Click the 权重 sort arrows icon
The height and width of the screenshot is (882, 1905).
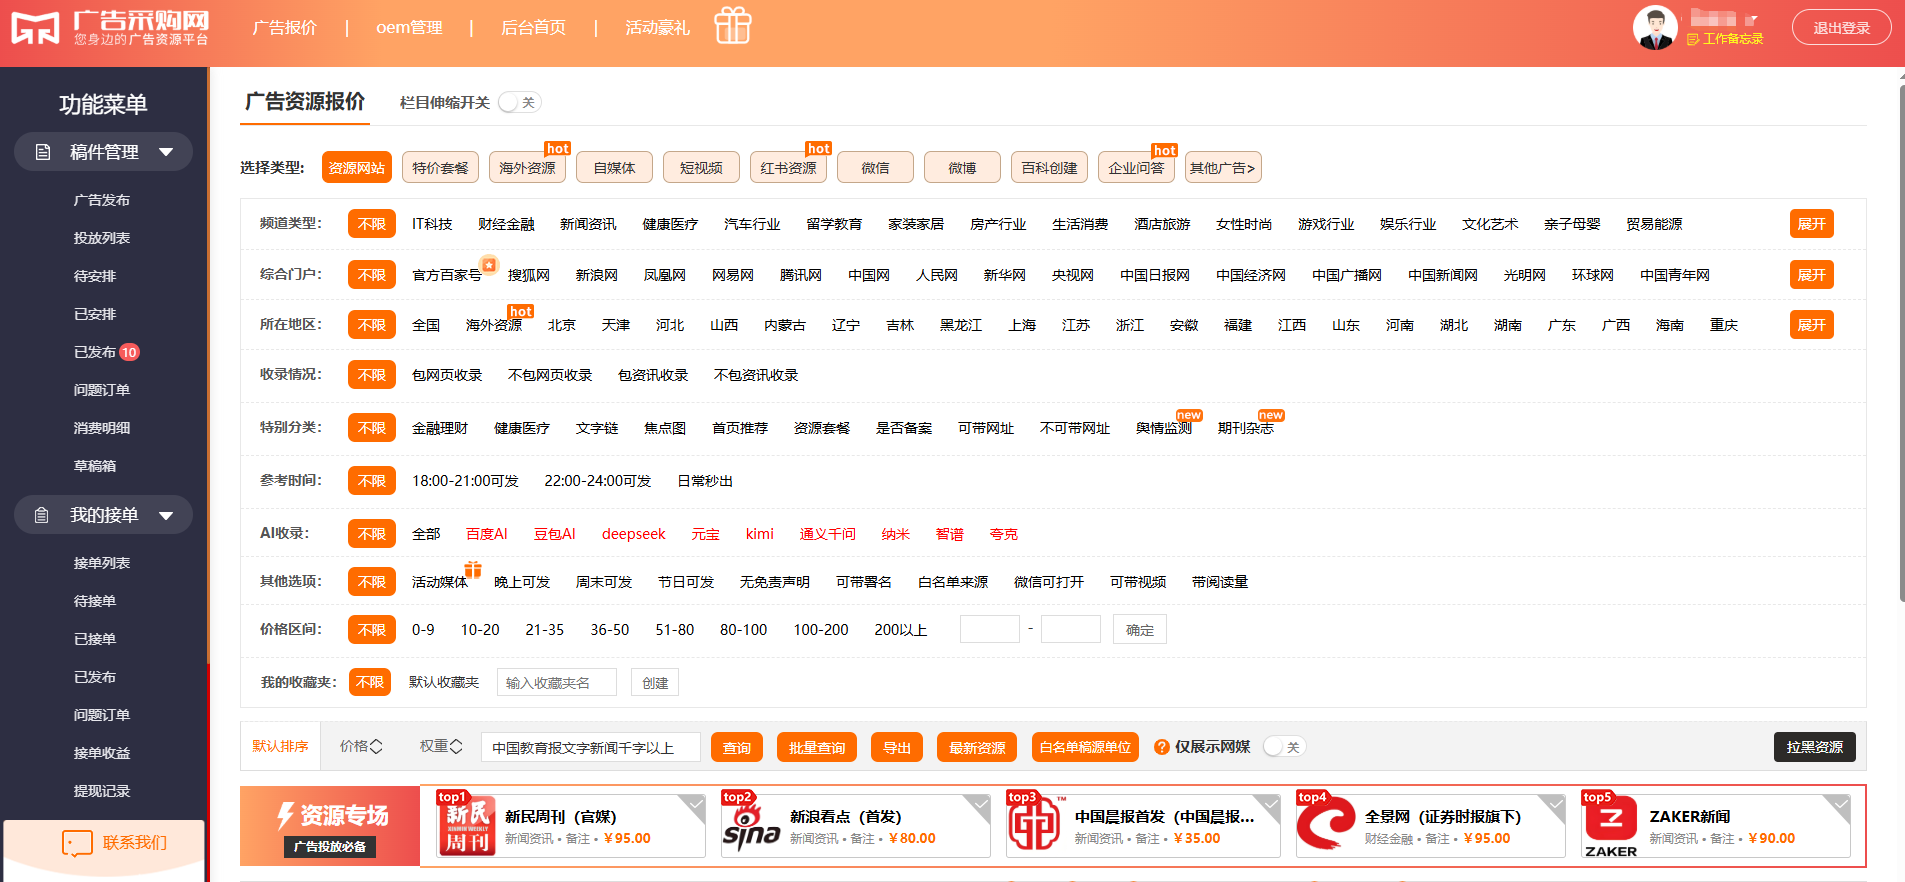(x=456, y=746)
